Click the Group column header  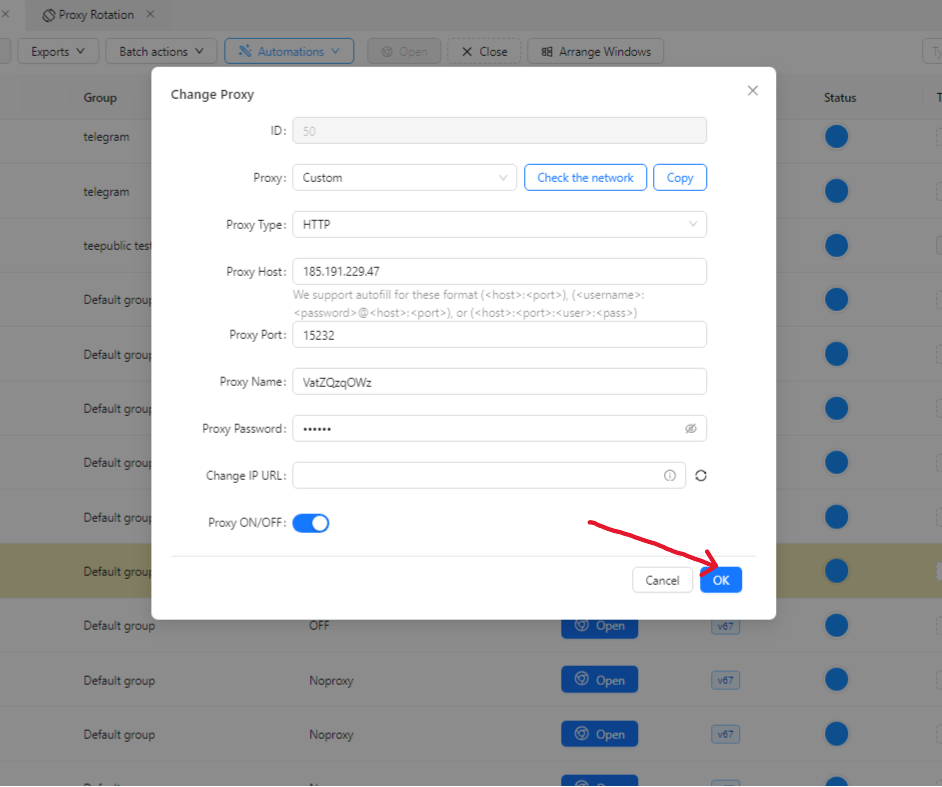point(100,97)
